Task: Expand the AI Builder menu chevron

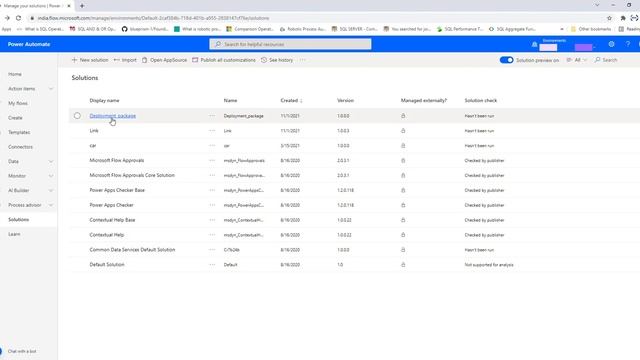Action: point(51,191)
